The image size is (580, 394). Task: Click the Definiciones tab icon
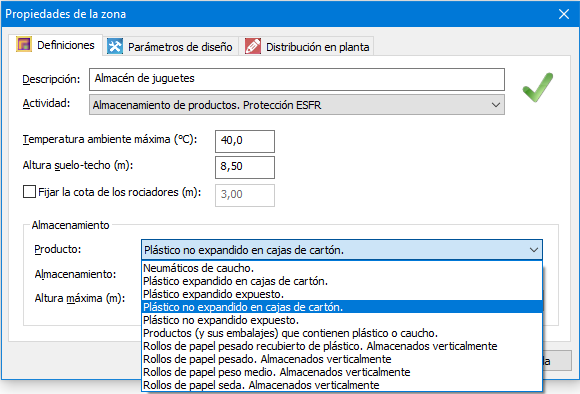click(24, 45)
